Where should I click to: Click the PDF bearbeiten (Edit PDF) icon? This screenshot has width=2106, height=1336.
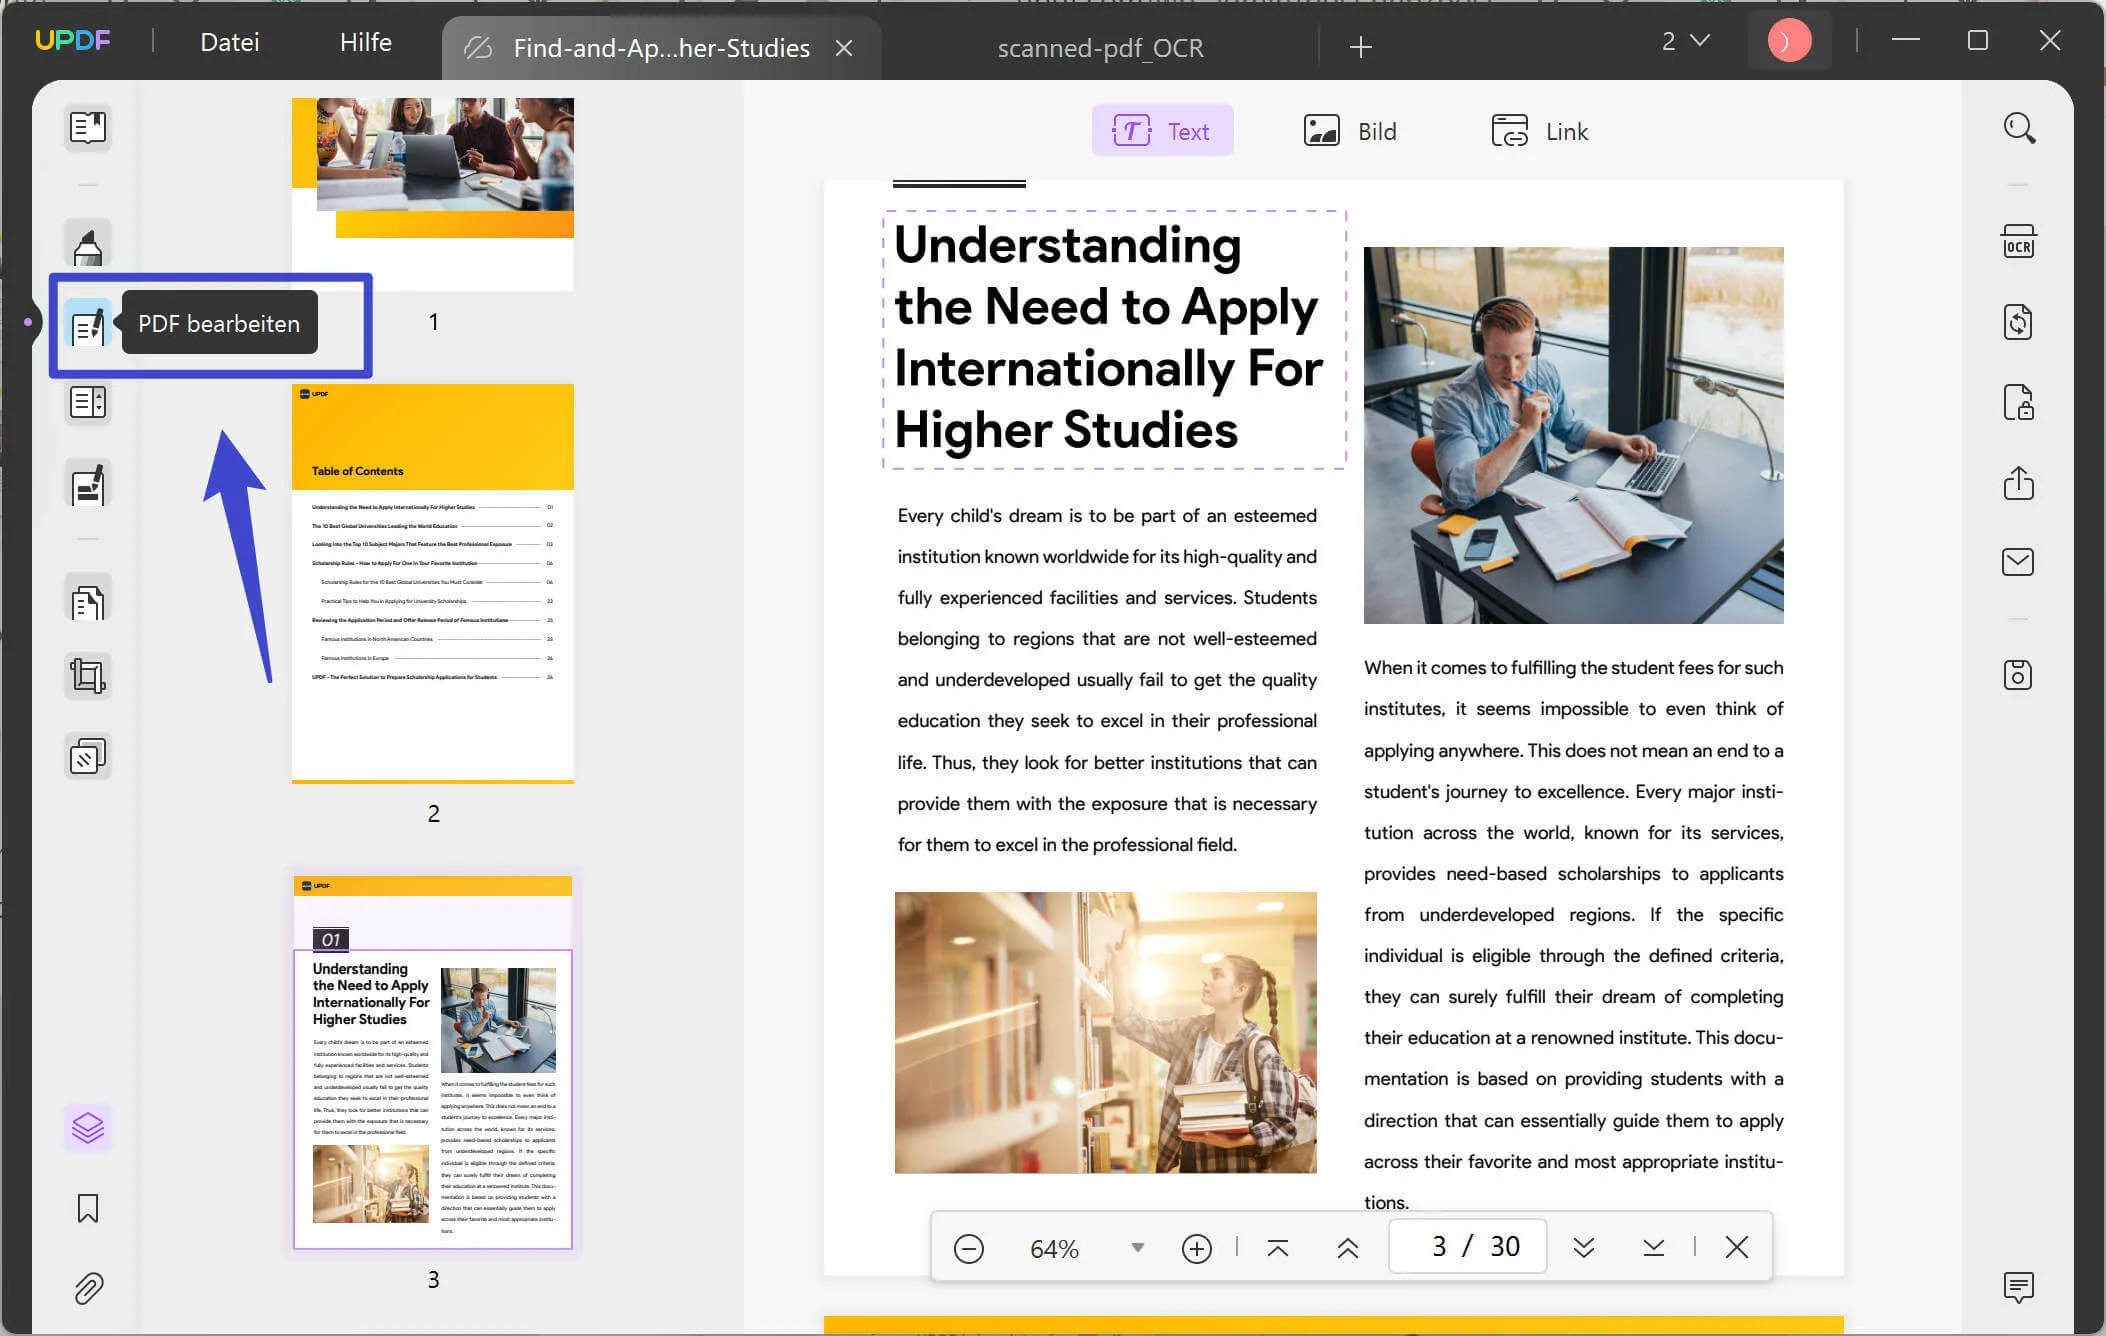87,326
